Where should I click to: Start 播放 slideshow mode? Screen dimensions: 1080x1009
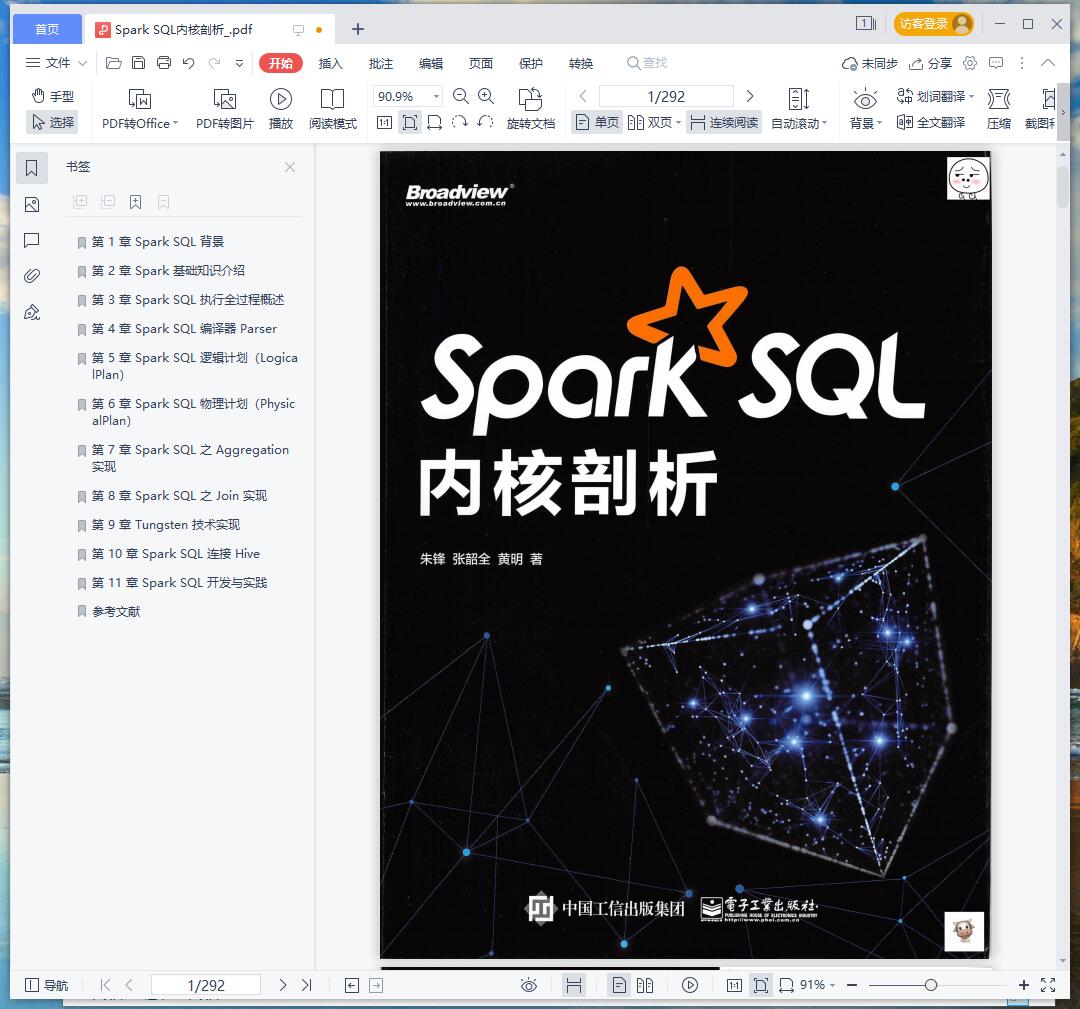(x=280, y=109)
